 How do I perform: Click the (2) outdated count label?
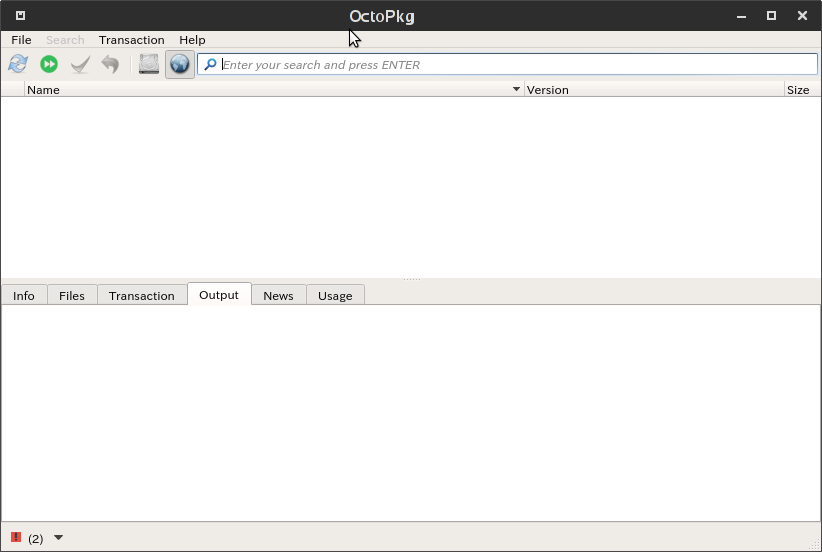pos(36,538)
